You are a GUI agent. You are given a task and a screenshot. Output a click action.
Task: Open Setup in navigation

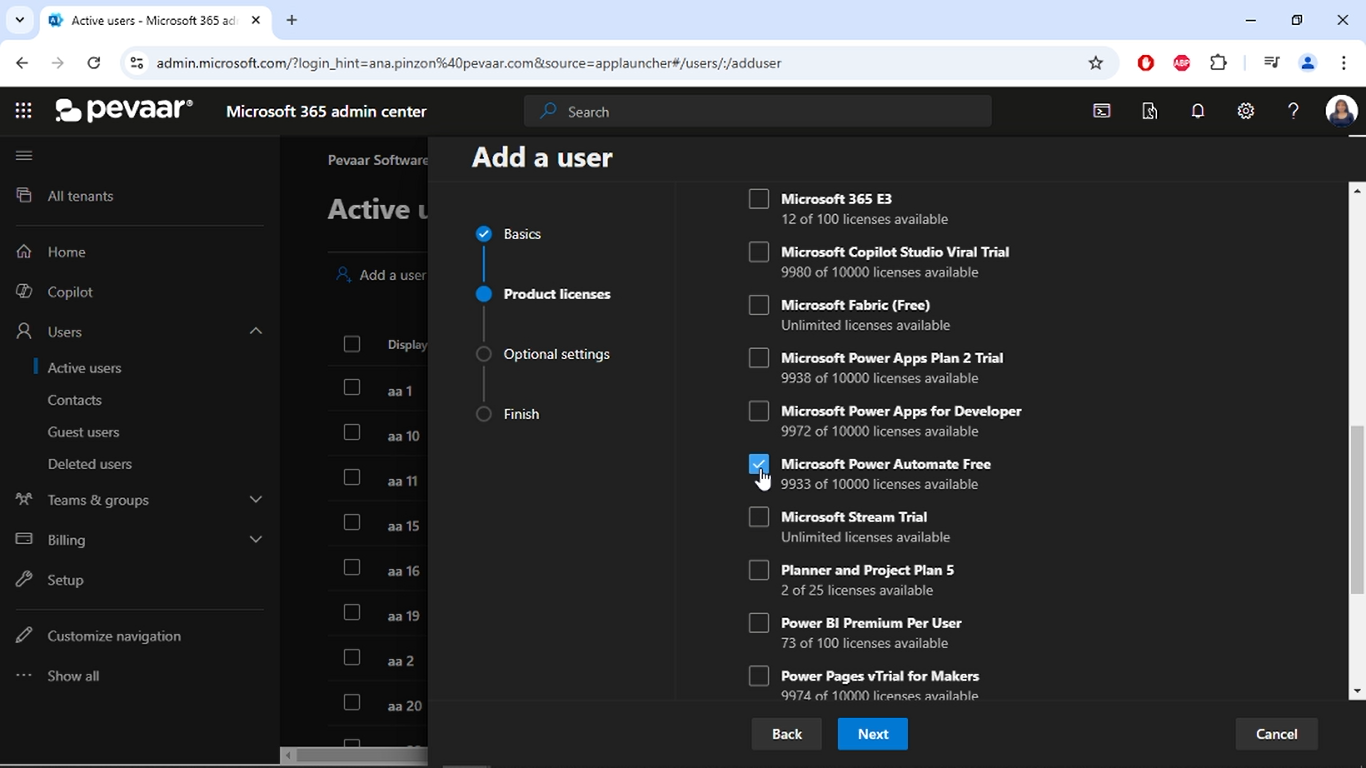(x=65, y=580)
